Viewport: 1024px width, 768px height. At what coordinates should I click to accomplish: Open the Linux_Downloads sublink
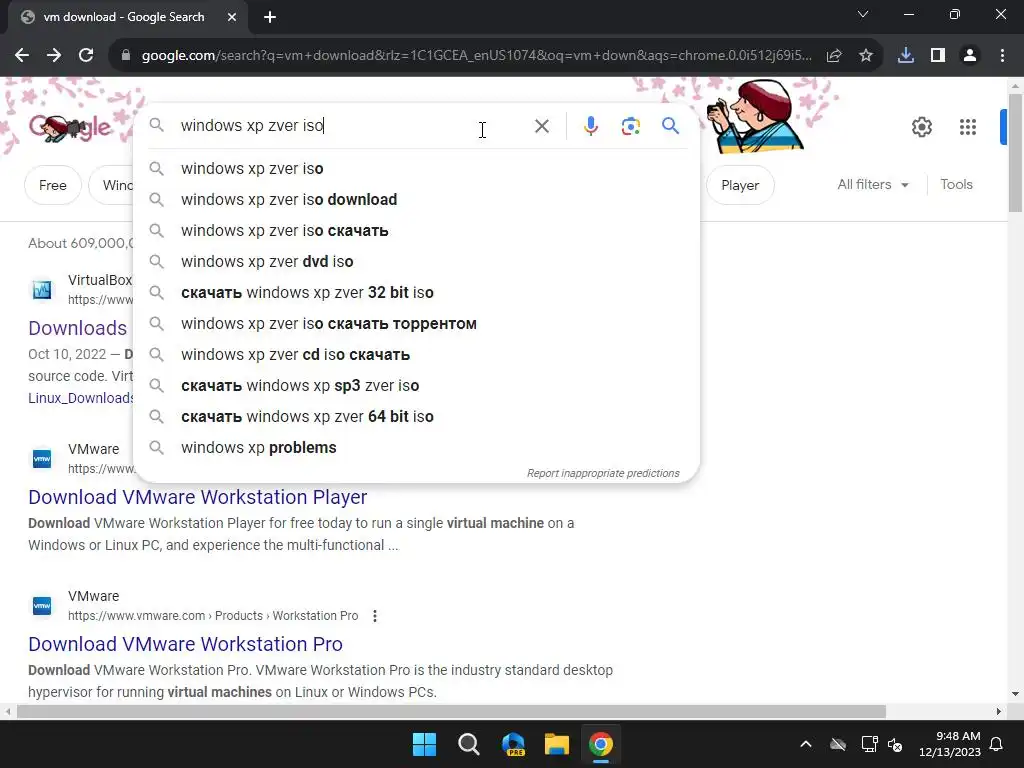tap(80, 398)
